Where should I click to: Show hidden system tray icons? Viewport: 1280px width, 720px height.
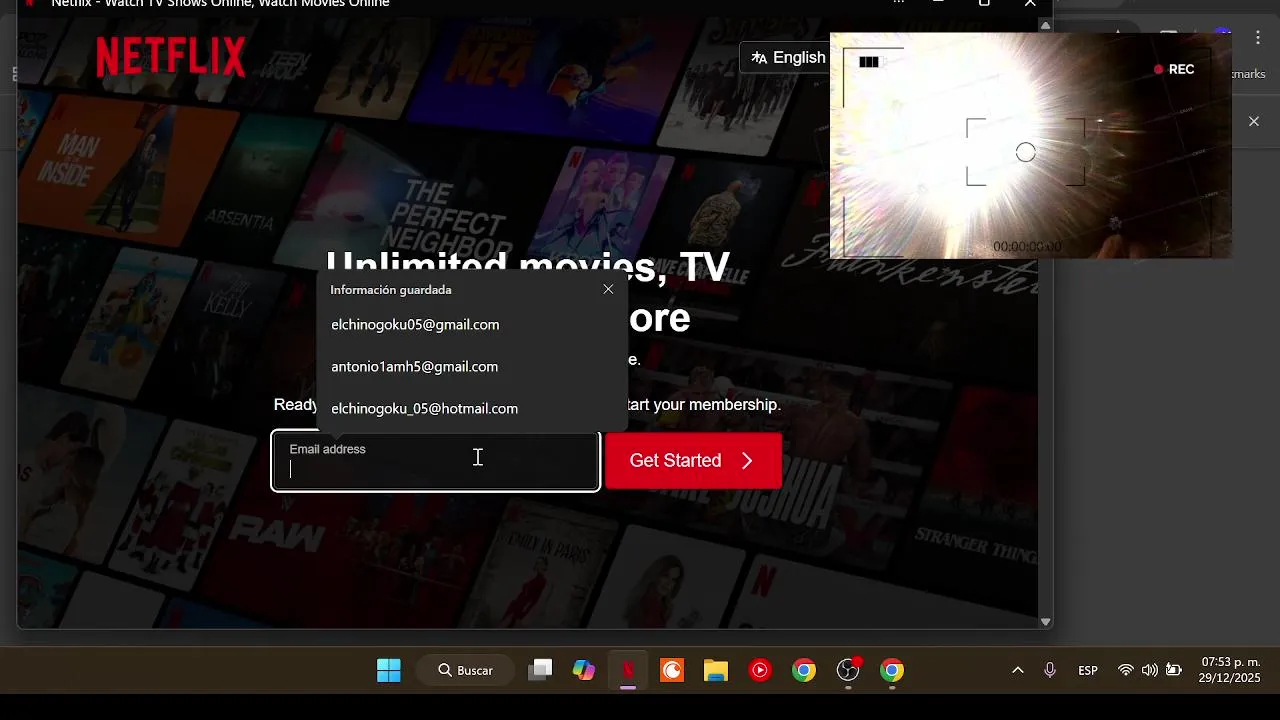pyautogui.click(x=1018, y=670)
